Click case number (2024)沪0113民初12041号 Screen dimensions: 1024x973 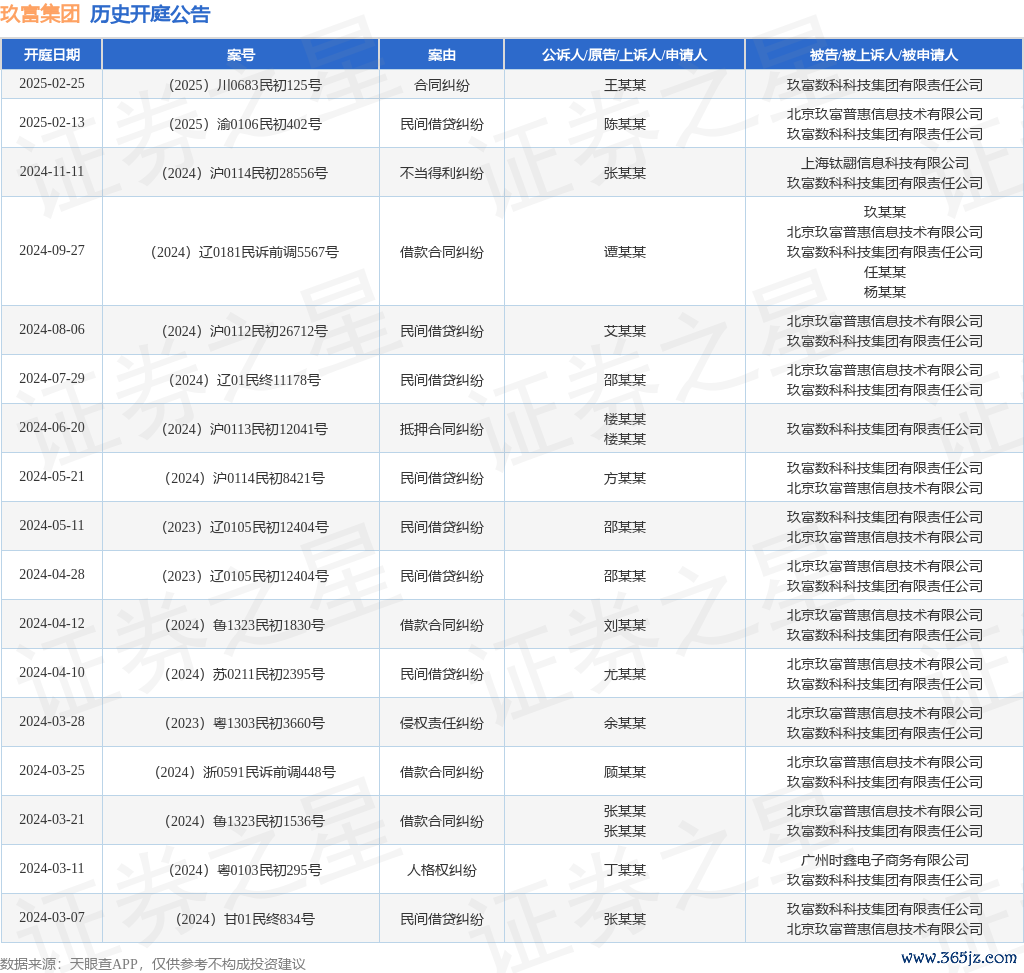pos(244,429)
